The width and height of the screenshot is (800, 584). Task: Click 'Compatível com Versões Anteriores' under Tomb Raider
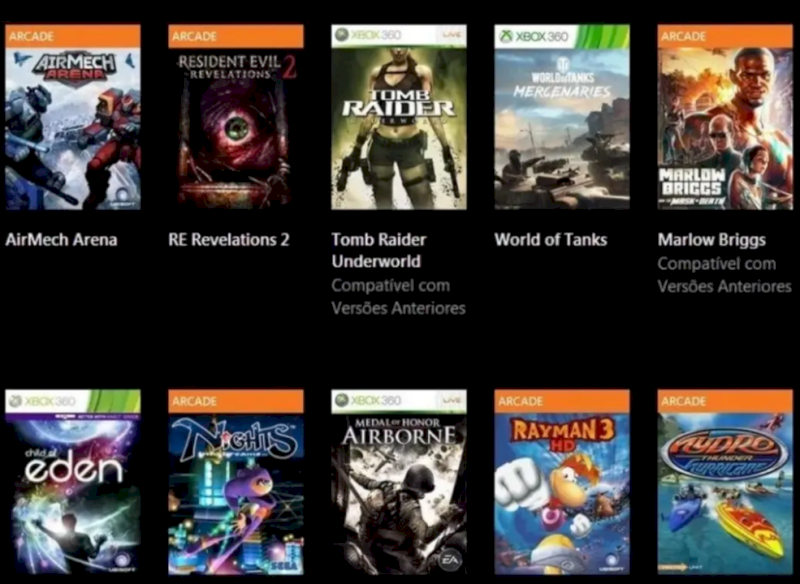(x=398, y=297)
